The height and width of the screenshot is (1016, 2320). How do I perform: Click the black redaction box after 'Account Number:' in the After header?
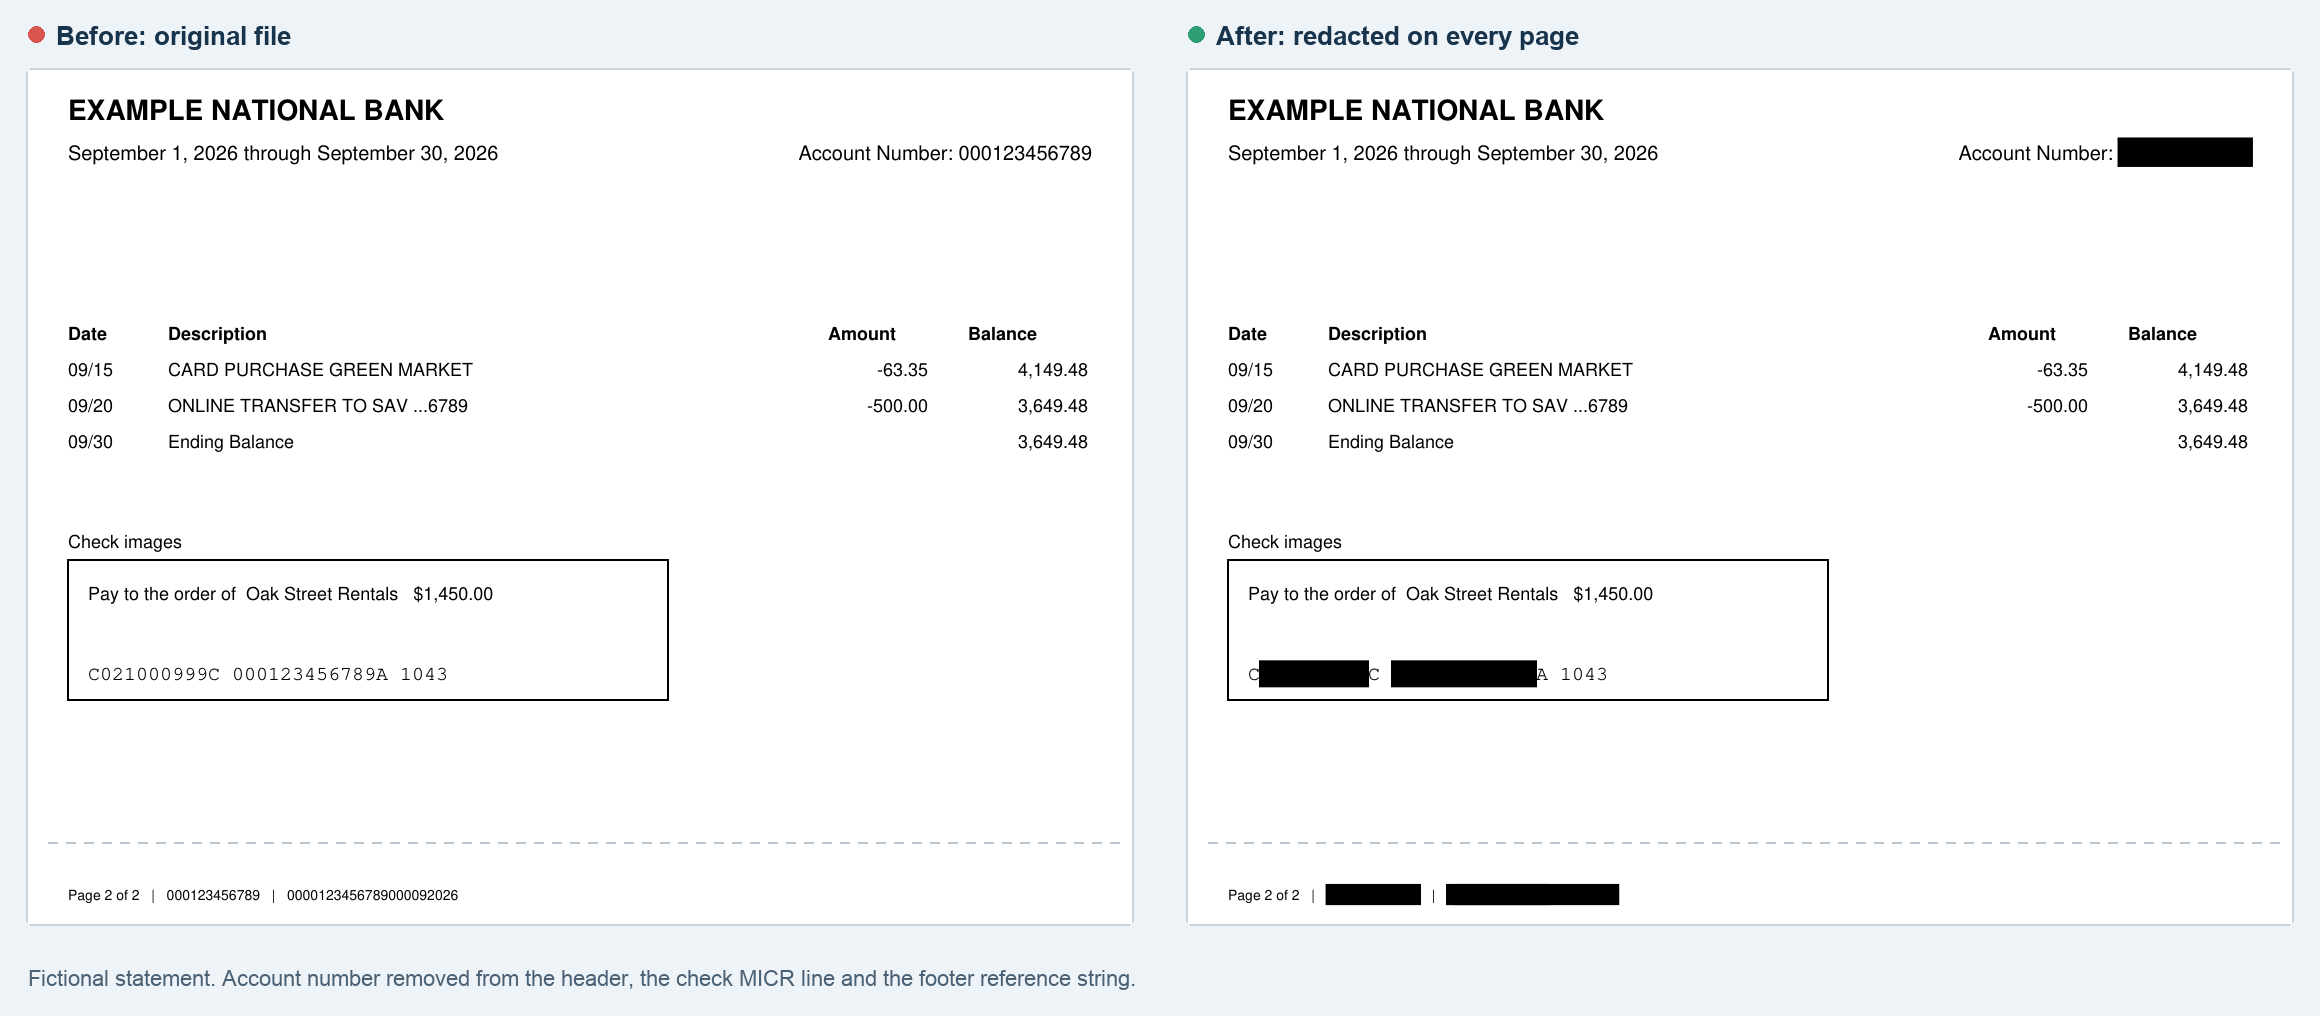click(x=2185, y=152)
